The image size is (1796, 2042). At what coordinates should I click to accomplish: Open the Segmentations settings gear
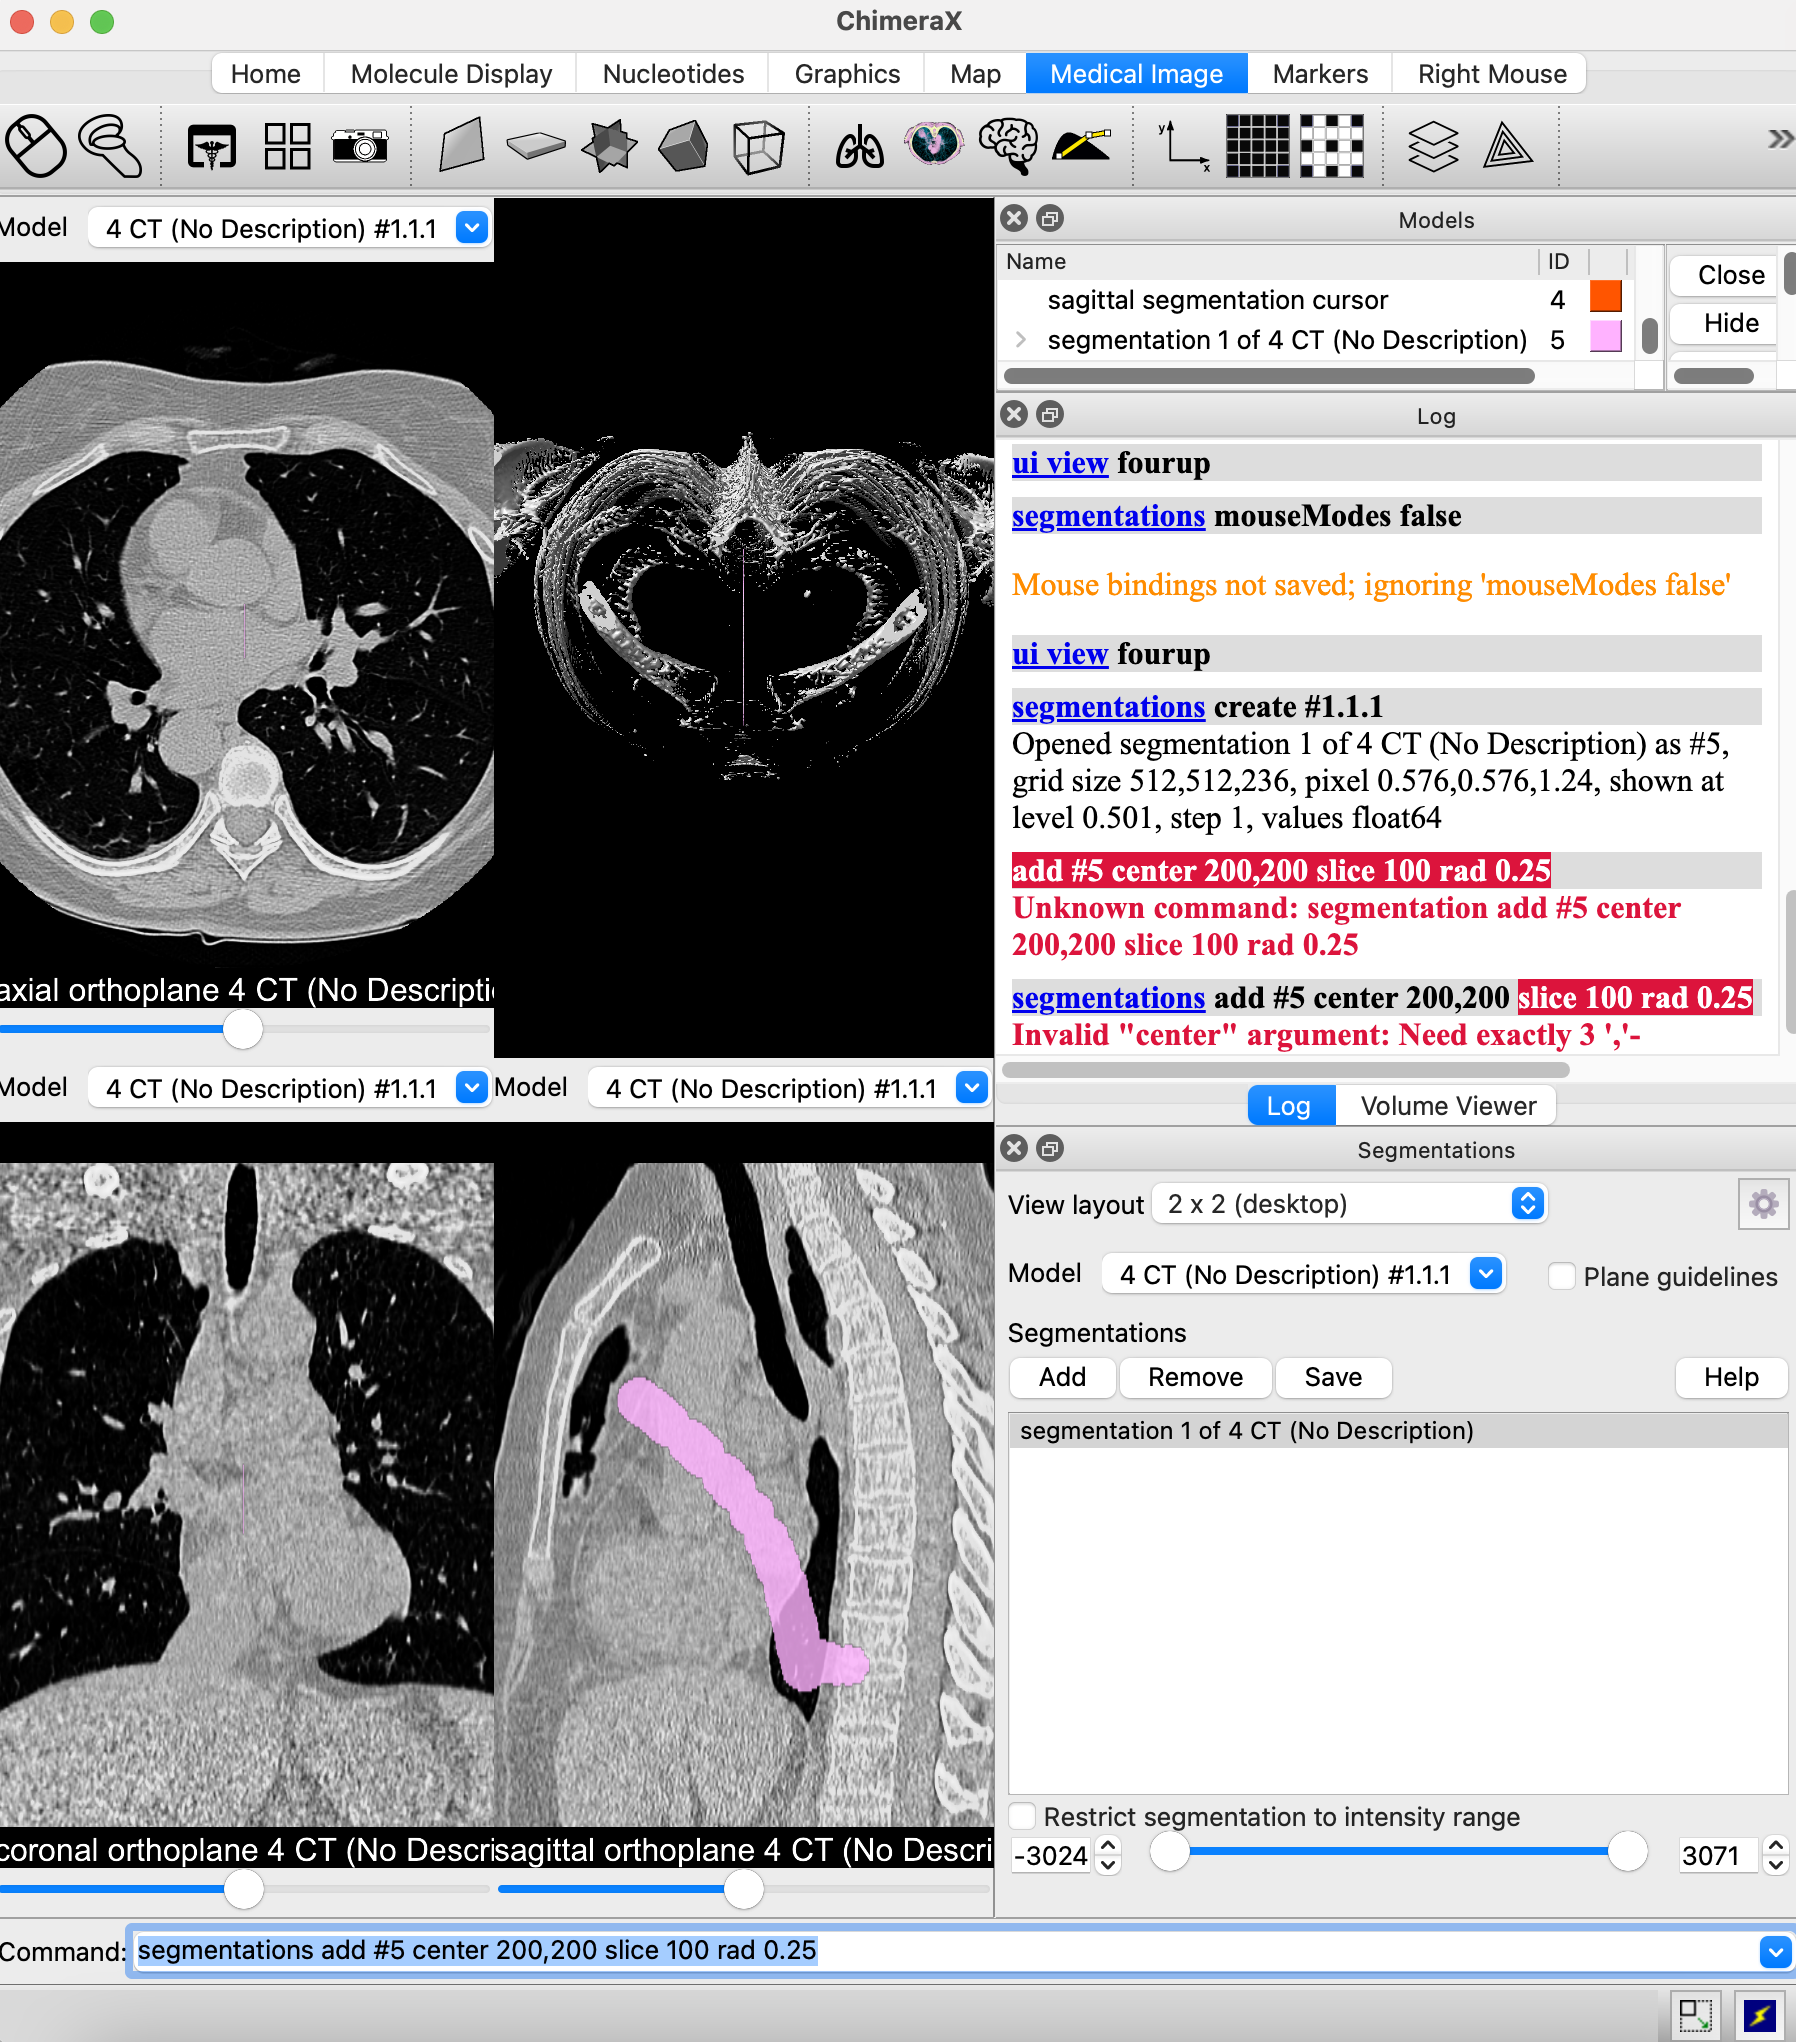[x=1763, y=1204]
